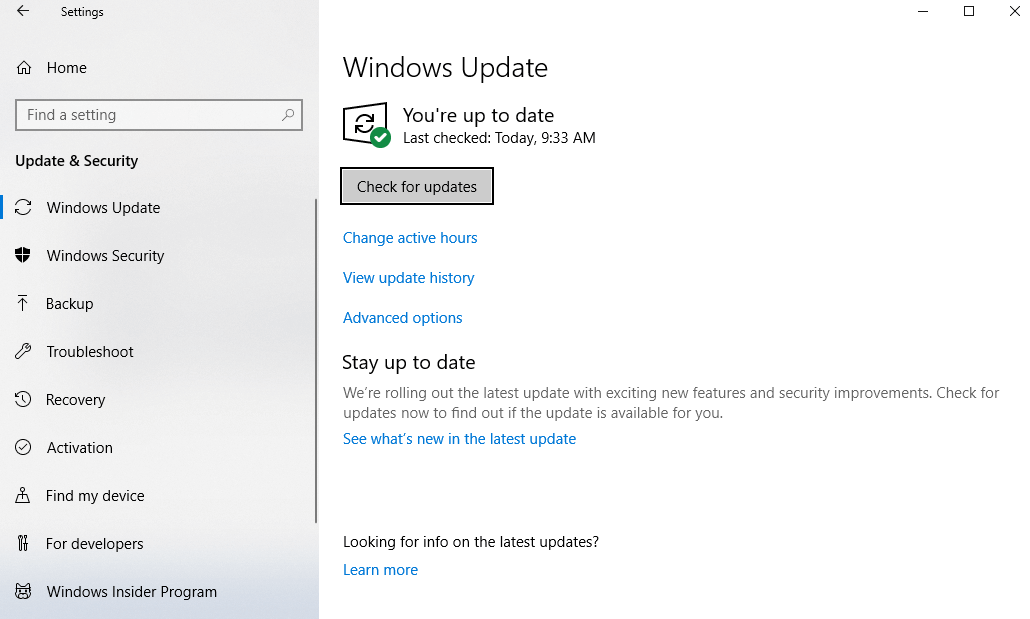The height and width of the screenshot is (619, 1030).
Task: Click Last checked: Today, 9:33 AM text
Action: pyautogui.click(x=499, y=138)
